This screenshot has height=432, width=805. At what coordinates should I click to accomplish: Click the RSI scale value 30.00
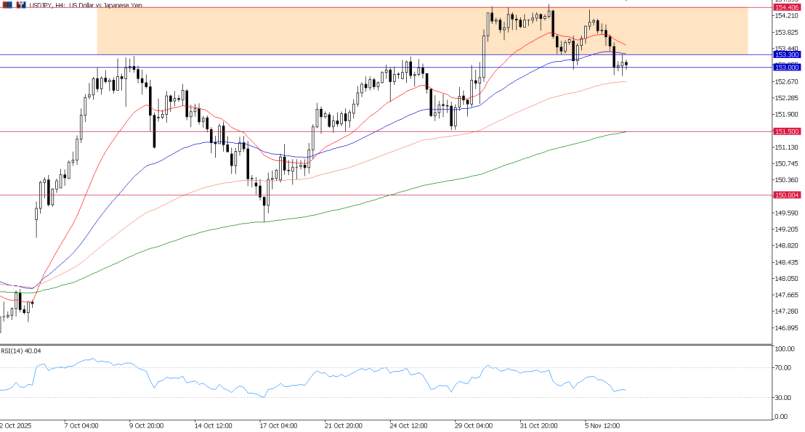(785, 398)
